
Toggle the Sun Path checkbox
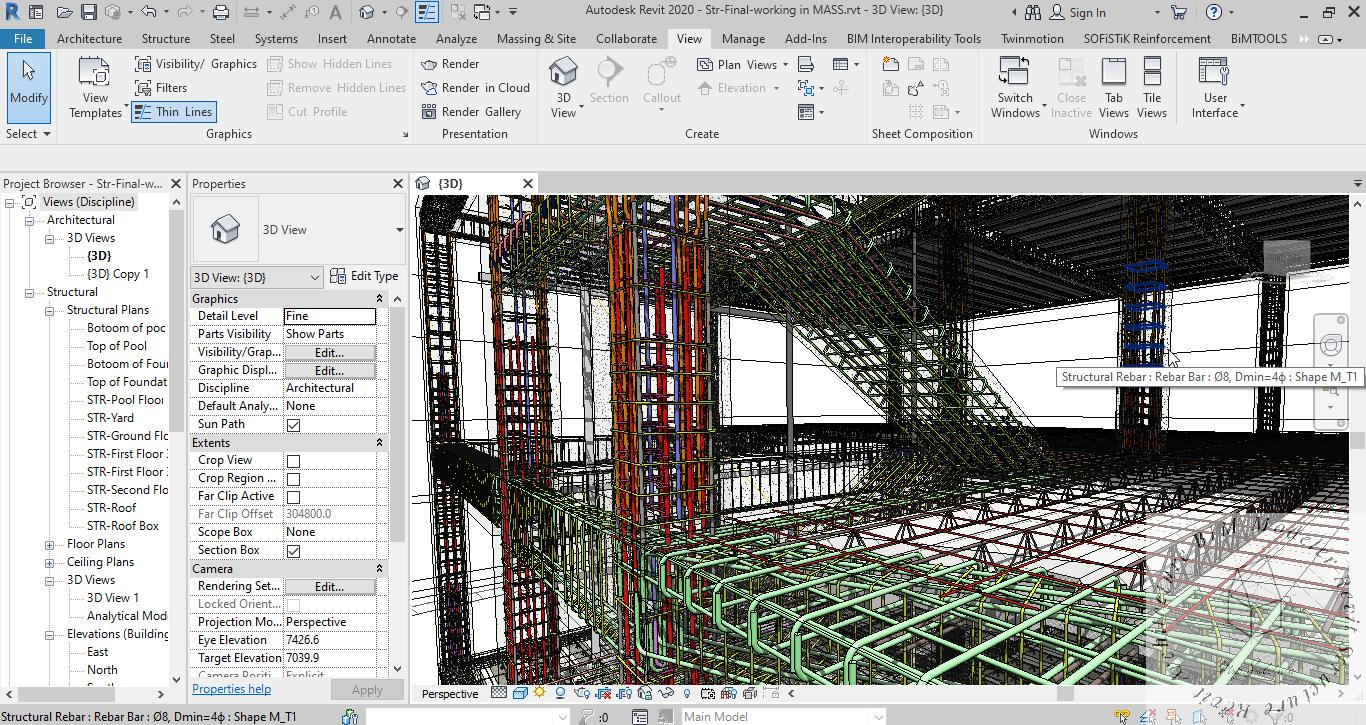tap(293, 425)
